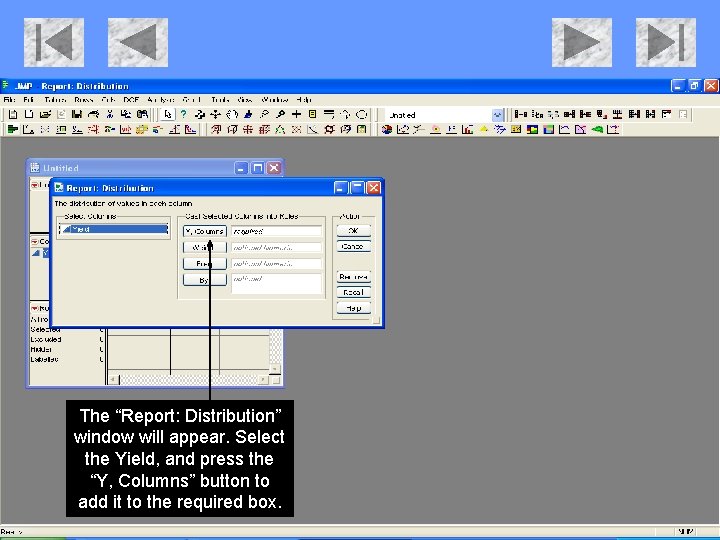The image size is (720, 540).
Task: Click OK in the Distribution dialog
Action: pyautogui.click(x=353, y=231)
